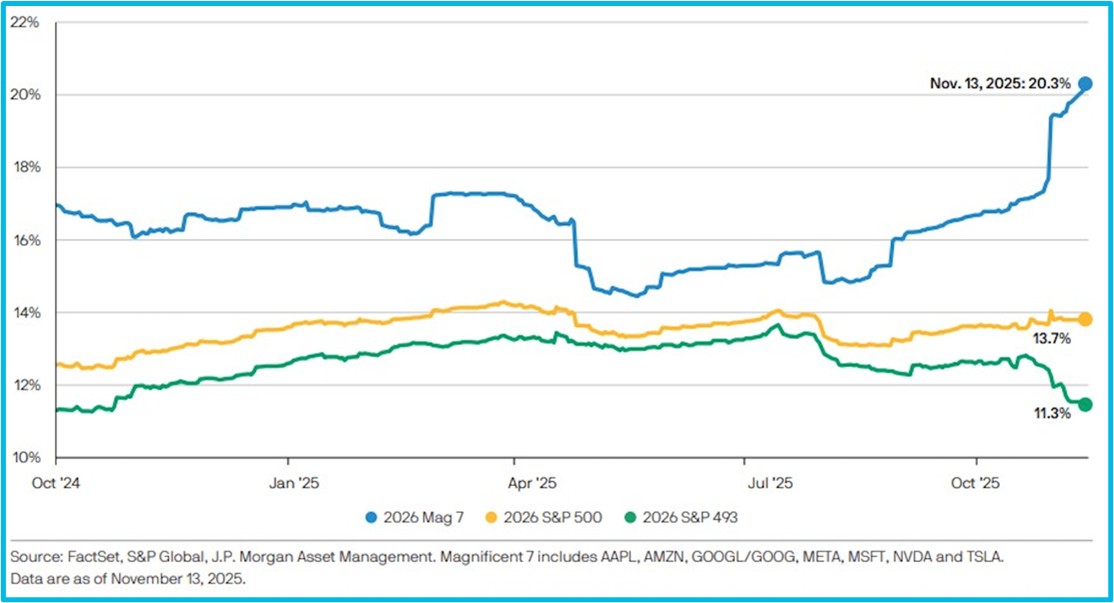
Task: Select the green endpoint marker near 11.3%
Action: pos(1085,404)
